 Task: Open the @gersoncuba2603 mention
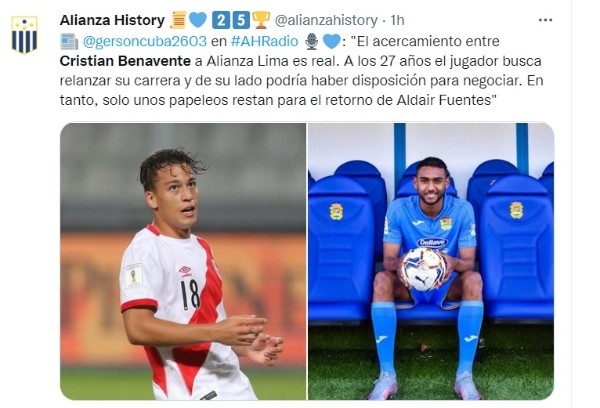pos(145,41)
